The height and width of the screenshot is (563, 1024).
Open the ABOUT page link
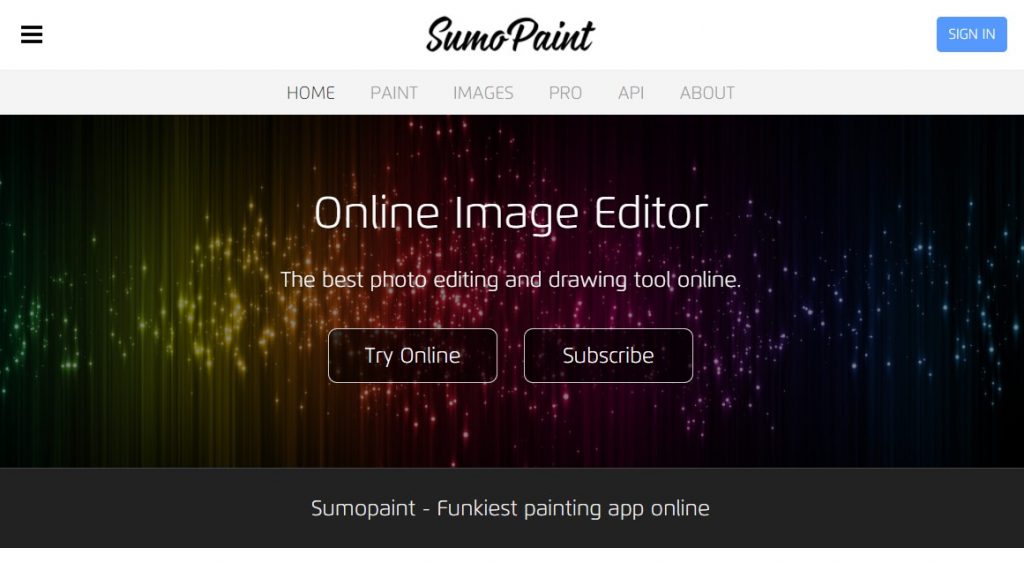pyautogui.click(x=707, y=93)
